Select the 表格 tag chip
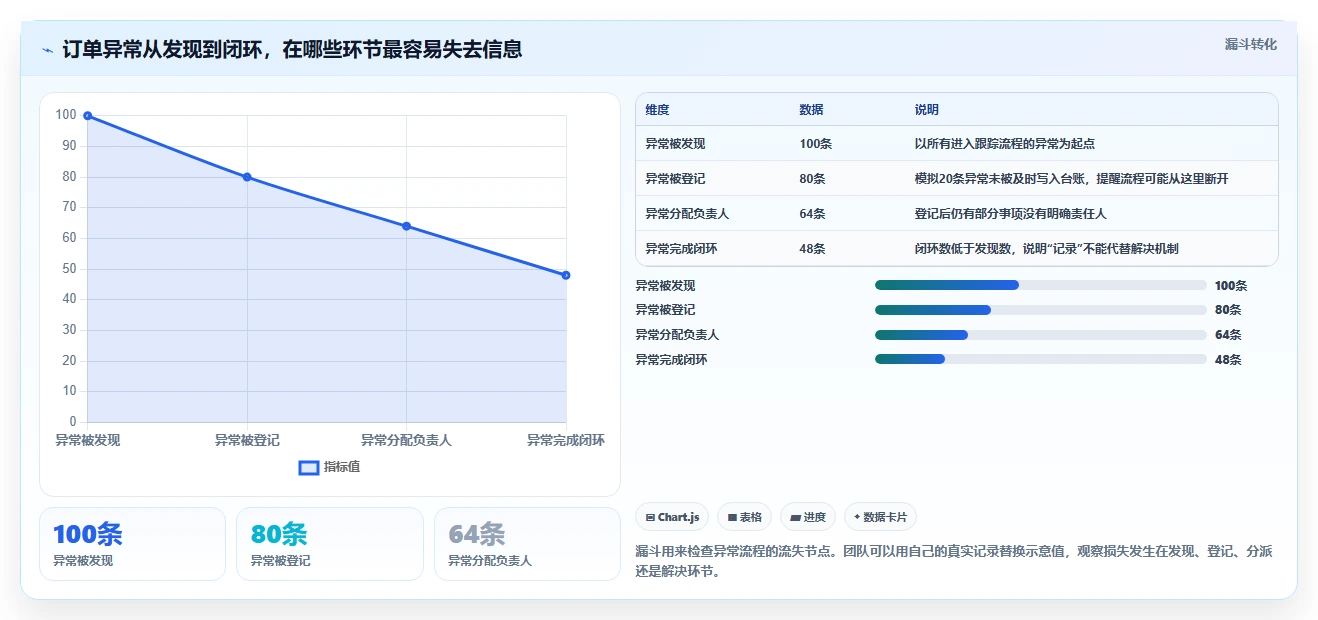Screen dimensions: 1318x620 coord(745,517)
